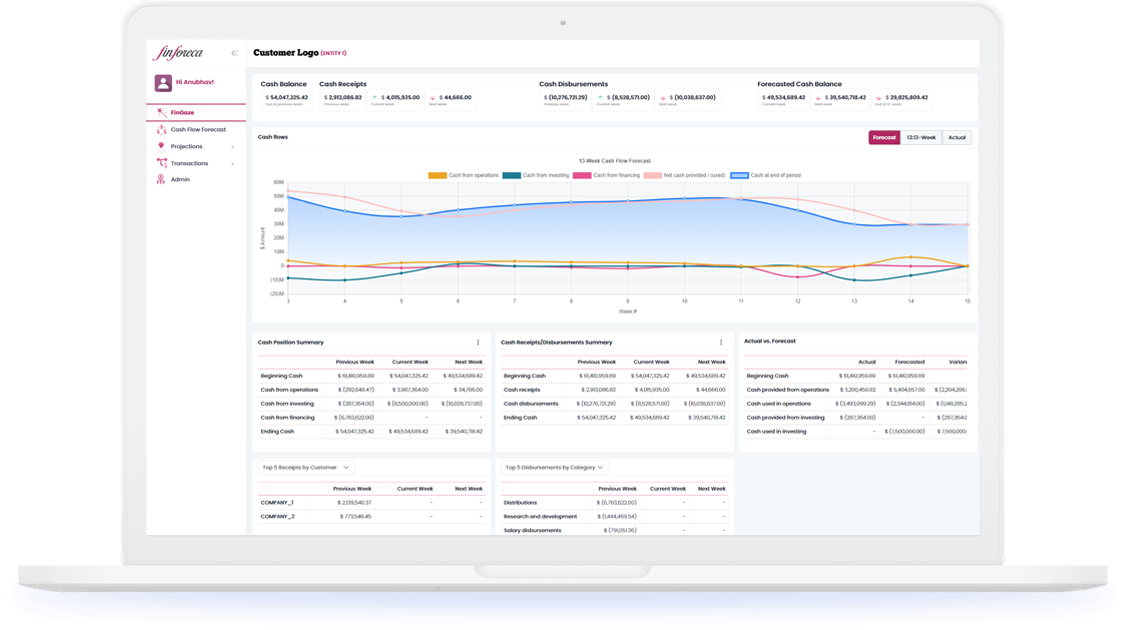Click Cash provided from operations row label
The width and height of the screenshot is (1126, 630).
click(x=788, y=390)
